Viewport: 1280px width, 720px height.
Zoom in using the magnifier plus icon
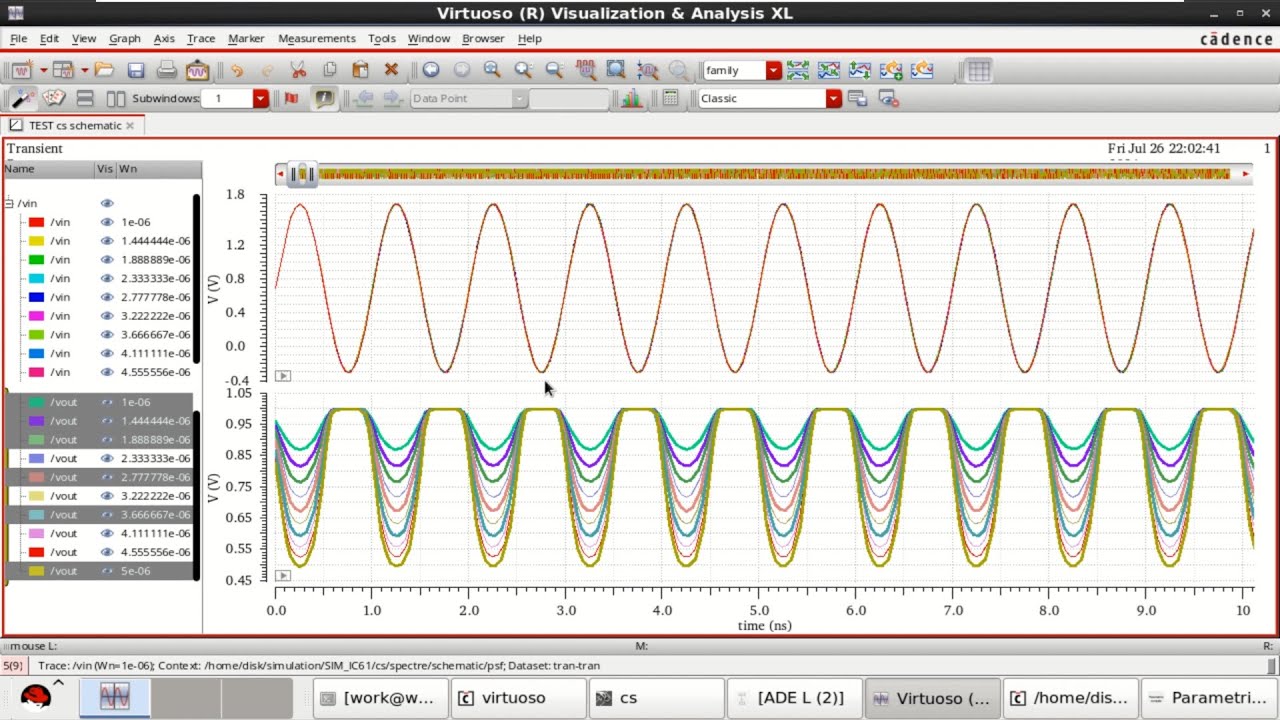point(523,70)
